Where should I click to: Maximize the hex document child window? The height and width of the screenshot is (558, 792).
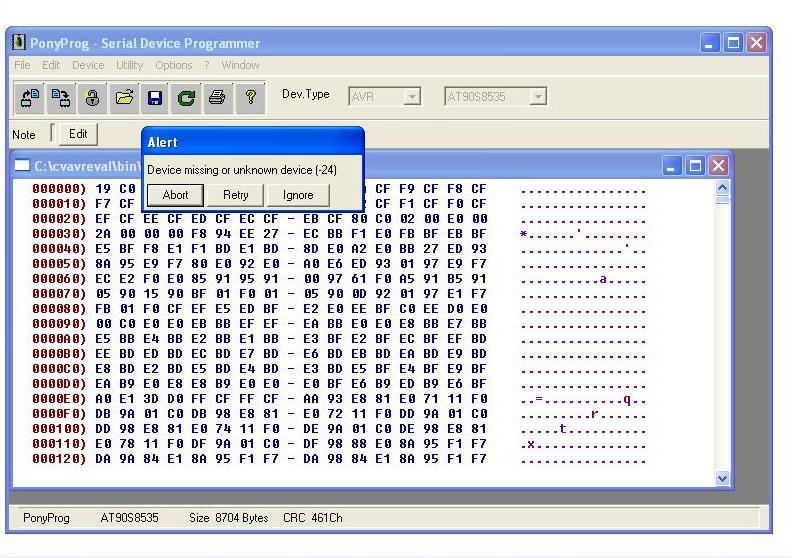pyautogui.click(x=695, y=166)
